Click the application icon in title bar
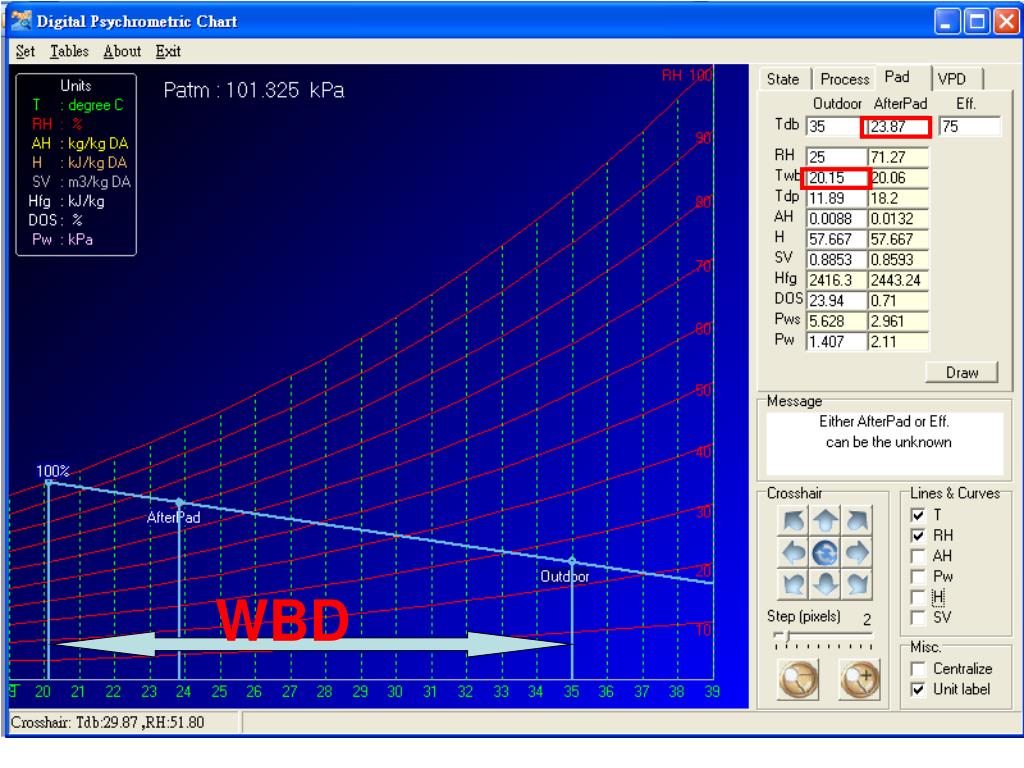Screen dimensions: 1024x768 [x=21, y=20]
